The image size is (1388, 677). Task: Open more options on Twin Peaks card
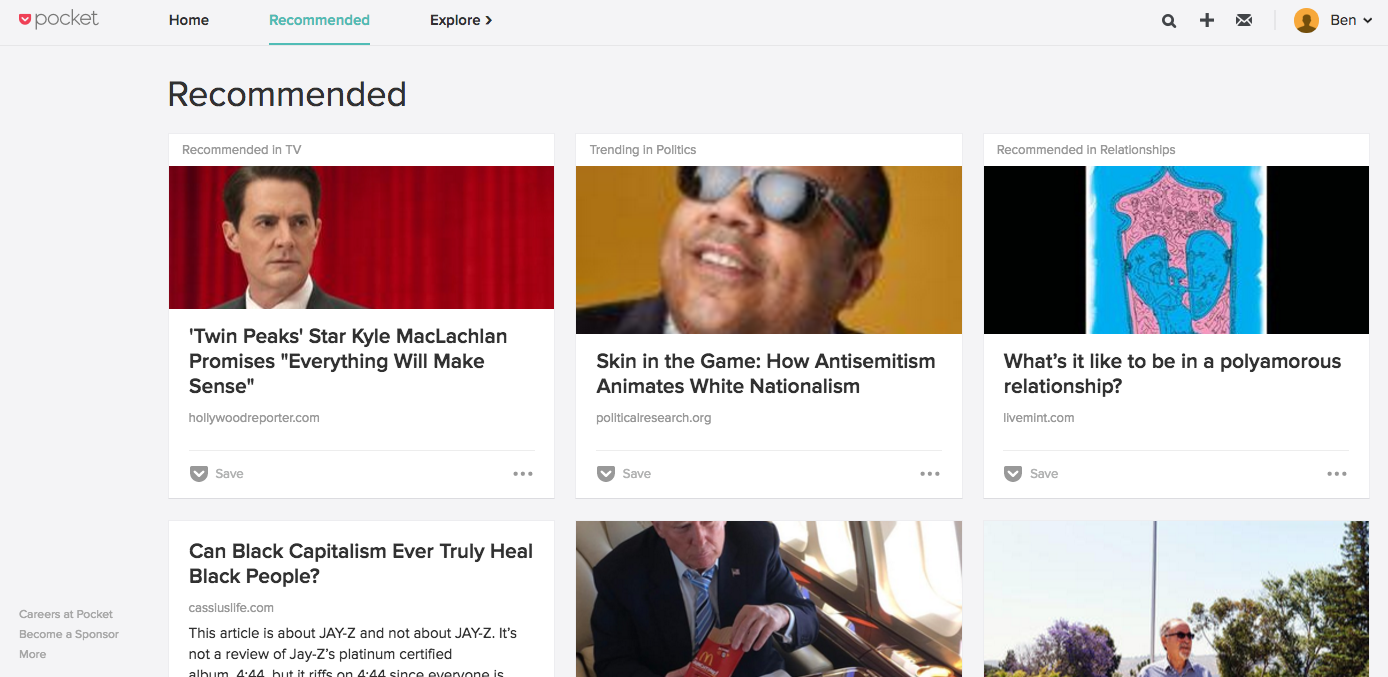[523, 474]
